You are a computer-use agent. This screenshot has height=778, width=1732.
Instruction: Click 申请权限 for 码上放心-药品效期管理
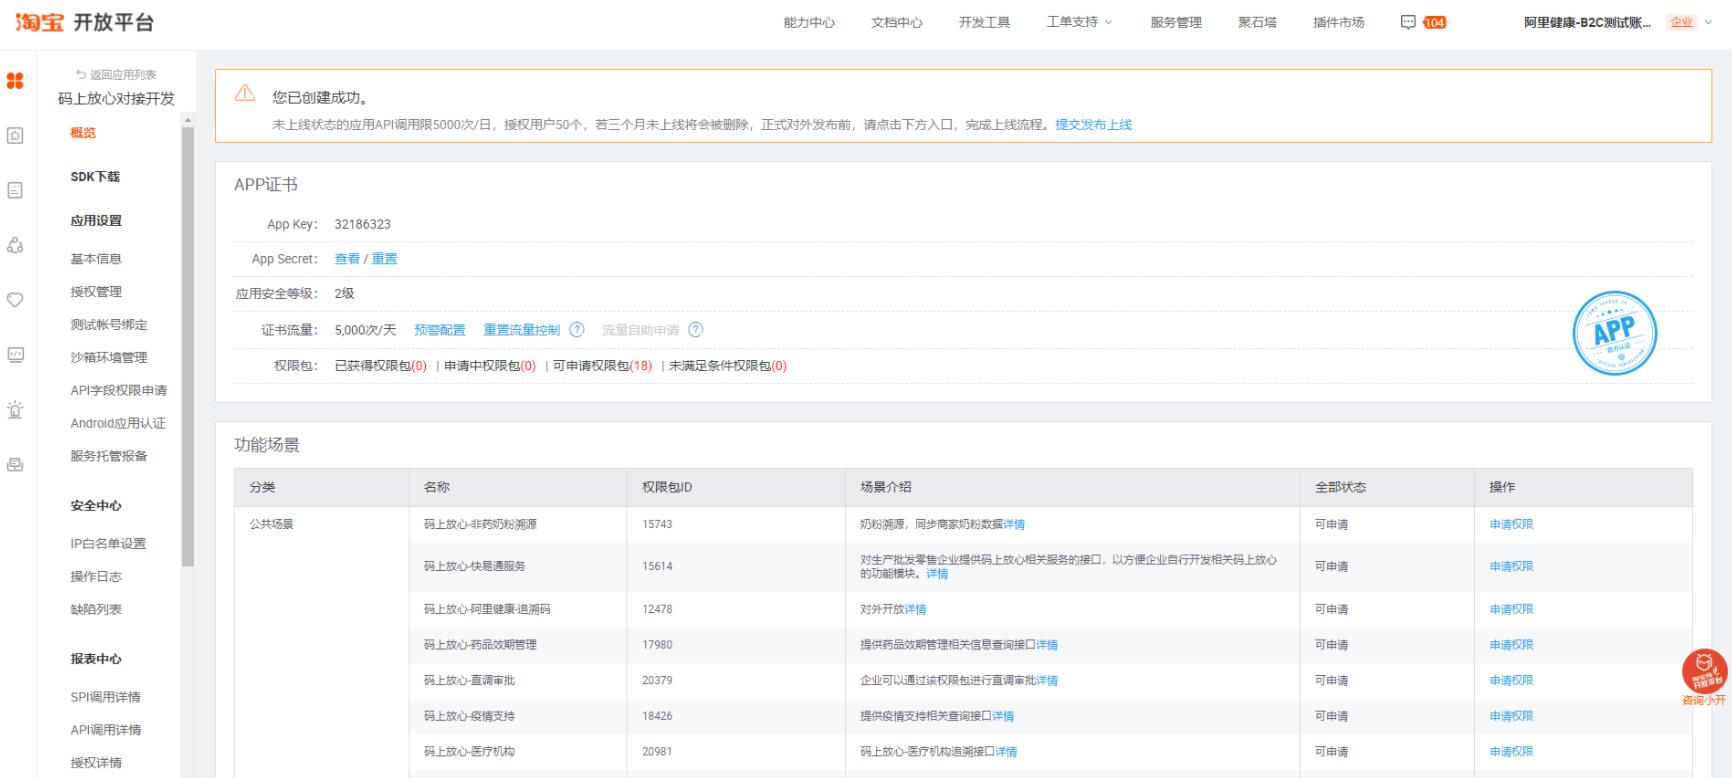click(x=1511, y=645)
